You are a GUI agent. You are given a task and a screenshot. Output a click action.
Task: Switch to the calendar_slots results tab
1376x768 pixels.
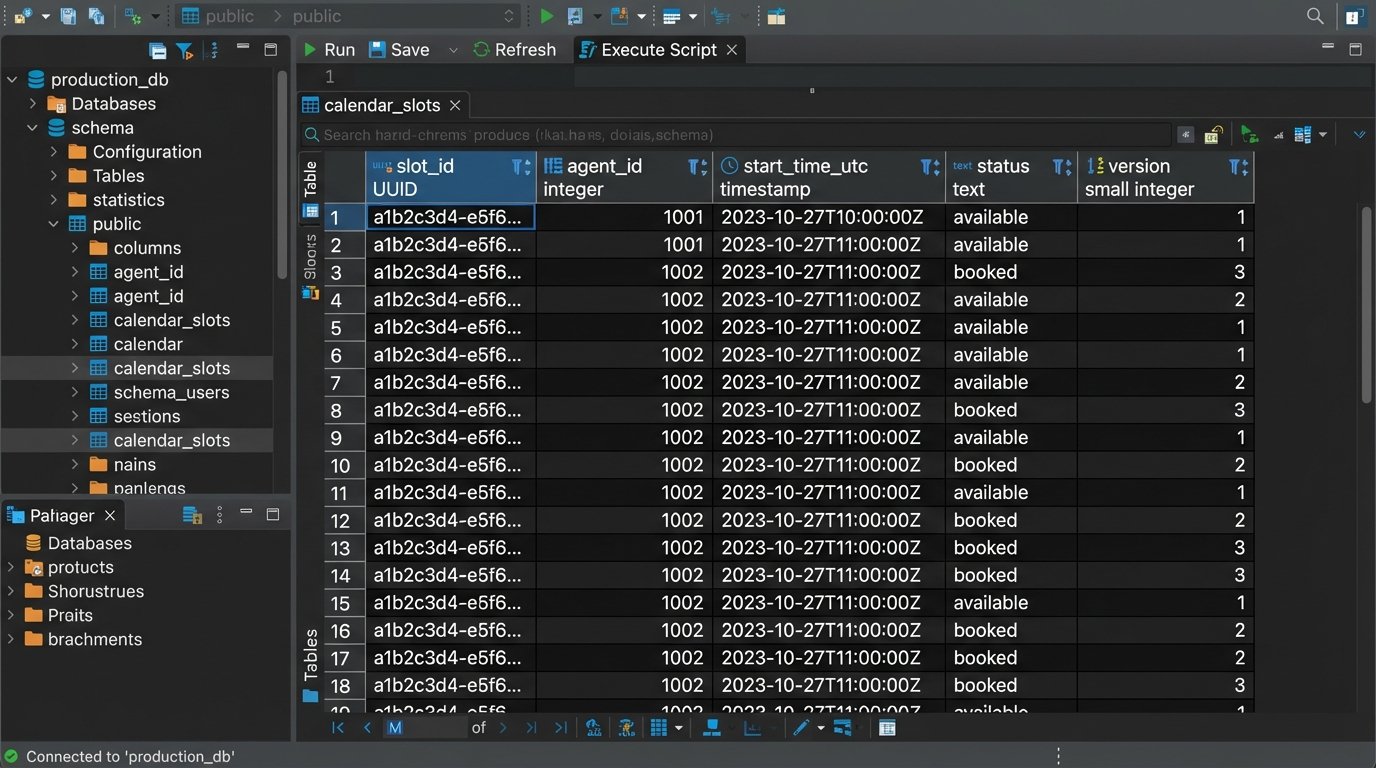382,104
